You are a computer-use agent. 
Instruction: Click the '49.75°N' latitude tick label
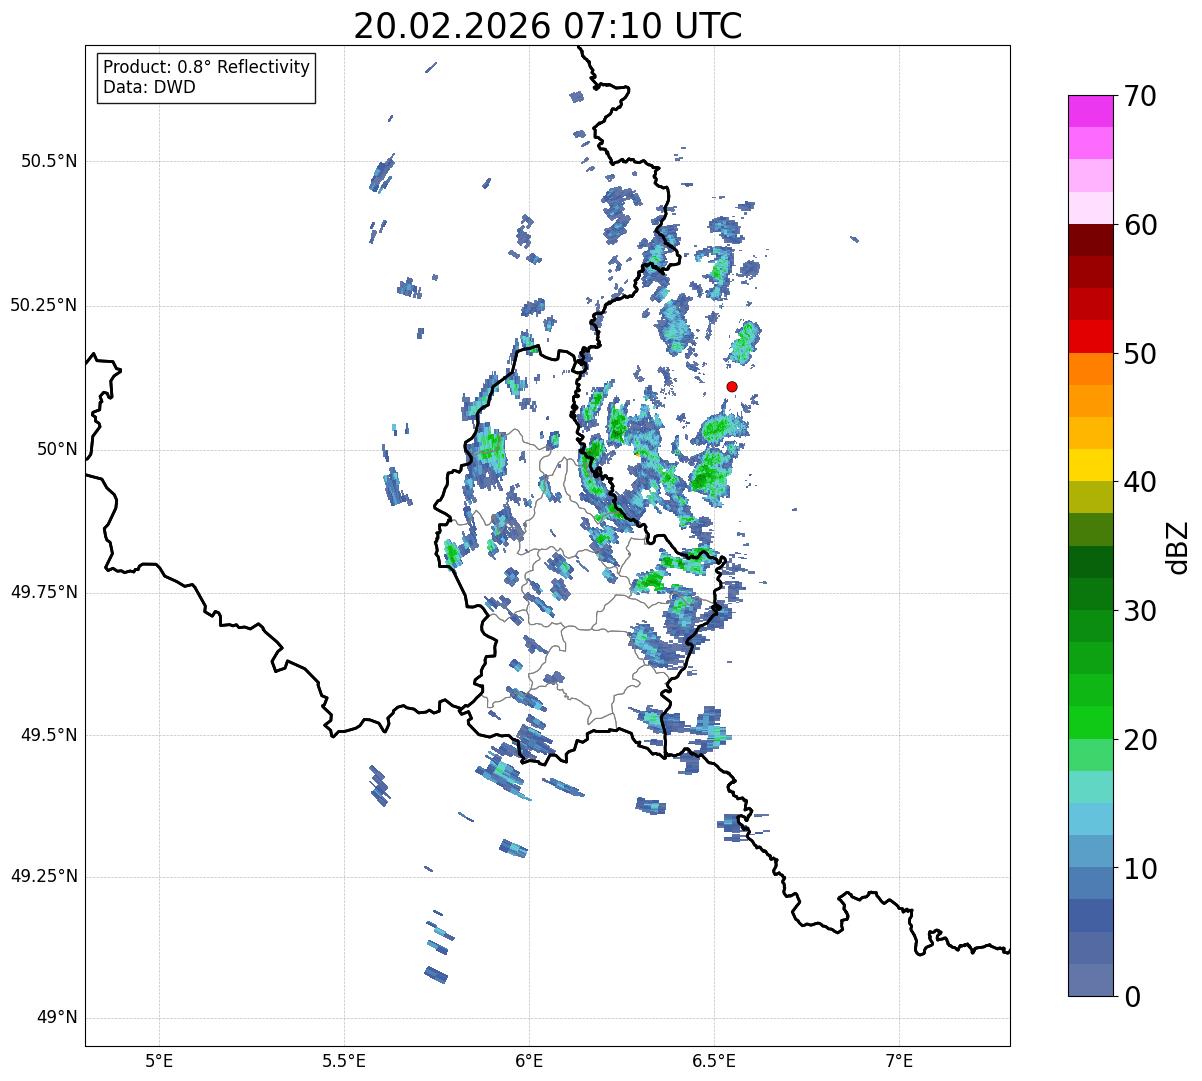(x=44, y=592)
